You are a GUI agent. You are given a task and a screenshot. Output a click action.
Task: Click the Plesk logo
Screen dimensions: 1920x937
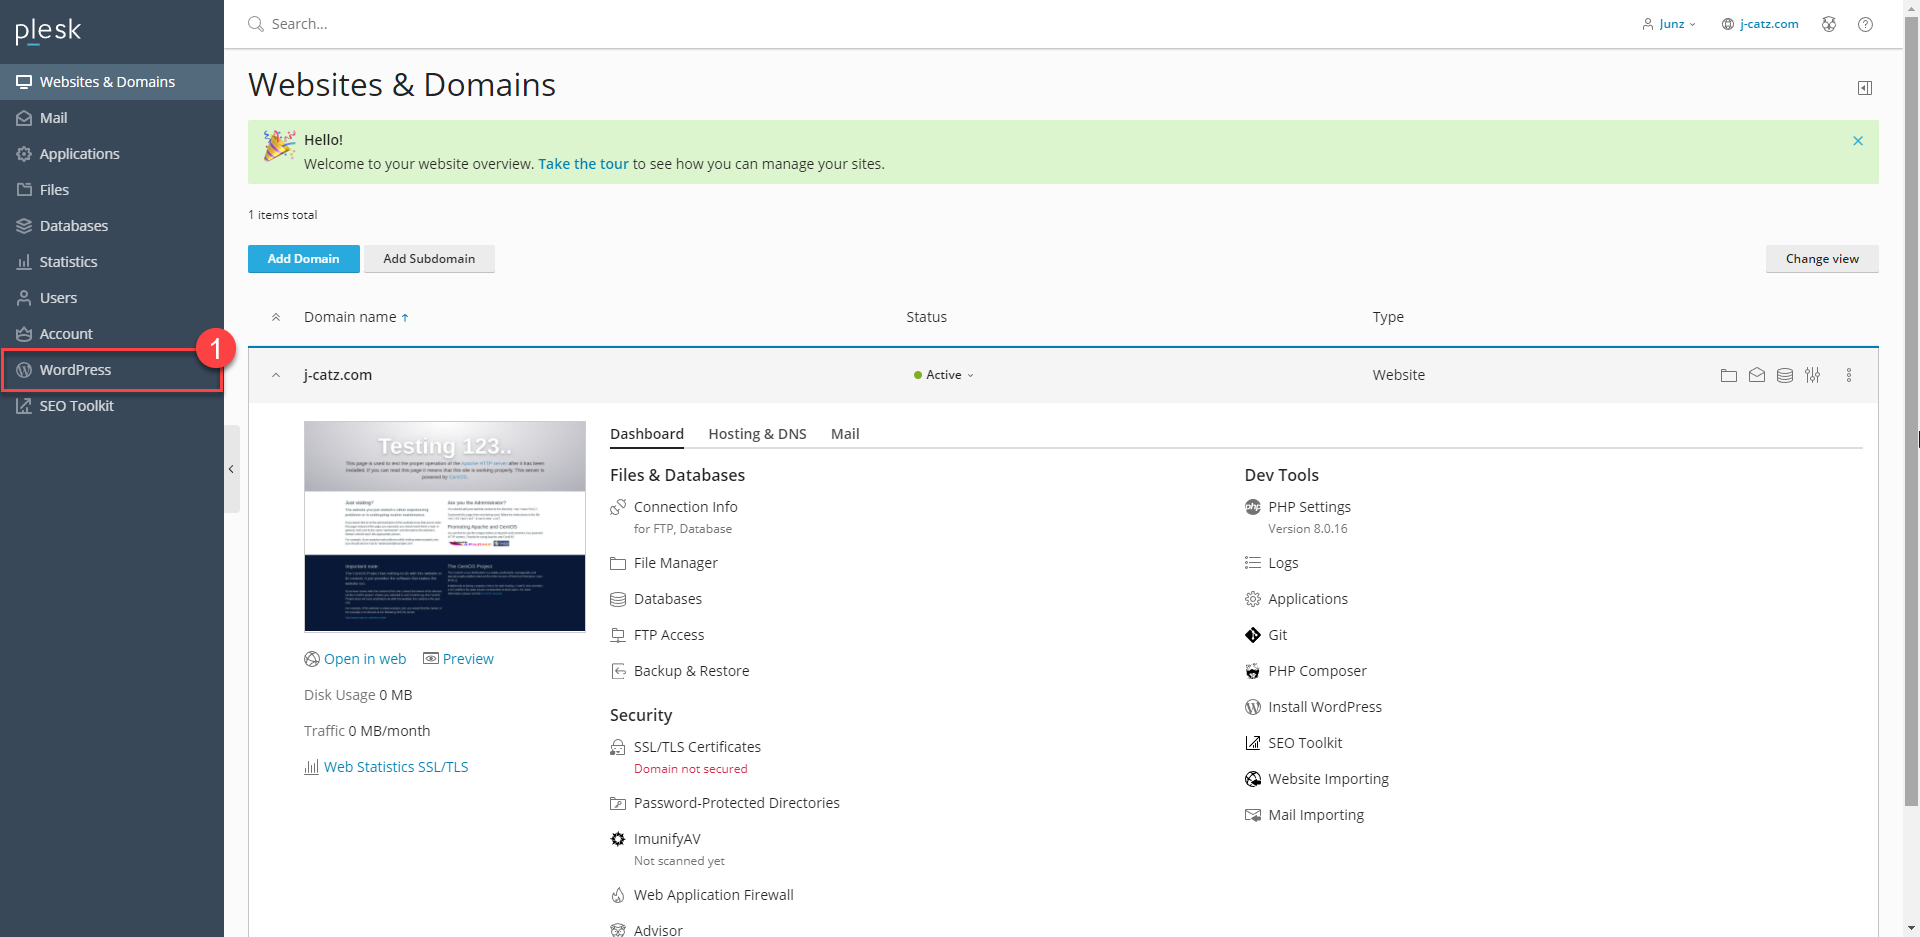[48, 31]
